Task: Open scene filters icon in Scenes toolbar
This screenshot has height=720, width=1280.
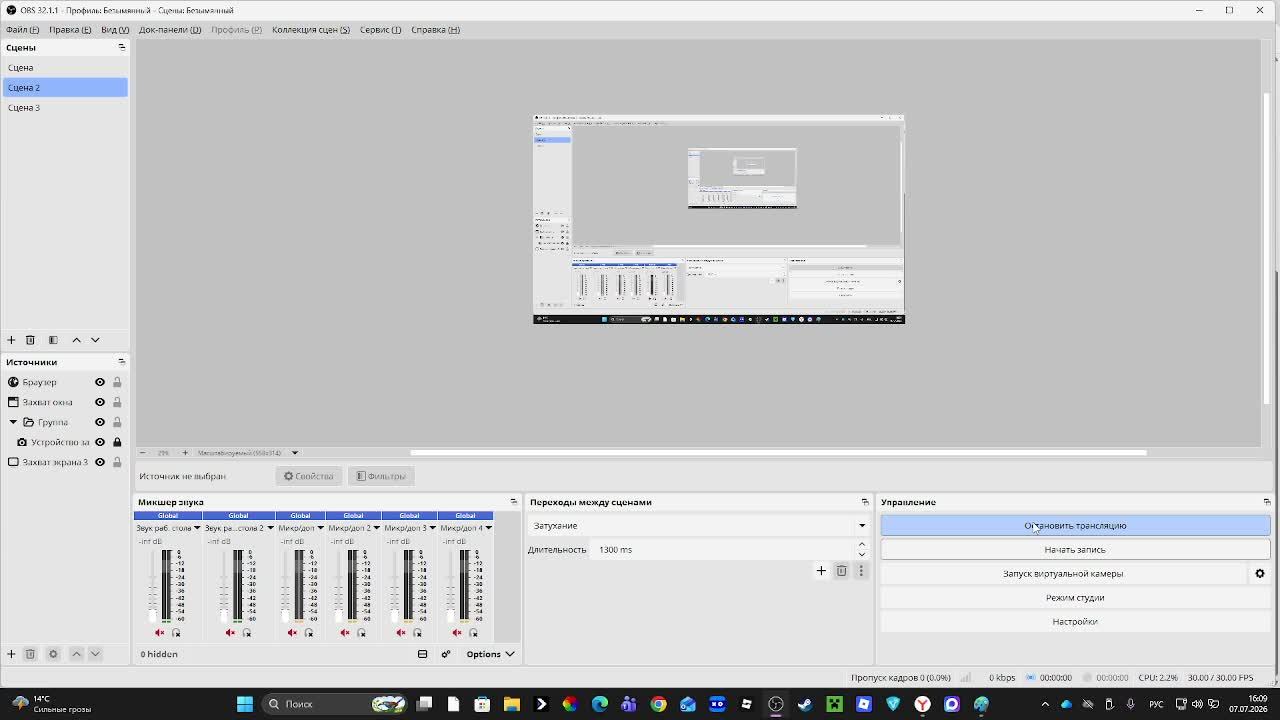Action: (53, 340)
